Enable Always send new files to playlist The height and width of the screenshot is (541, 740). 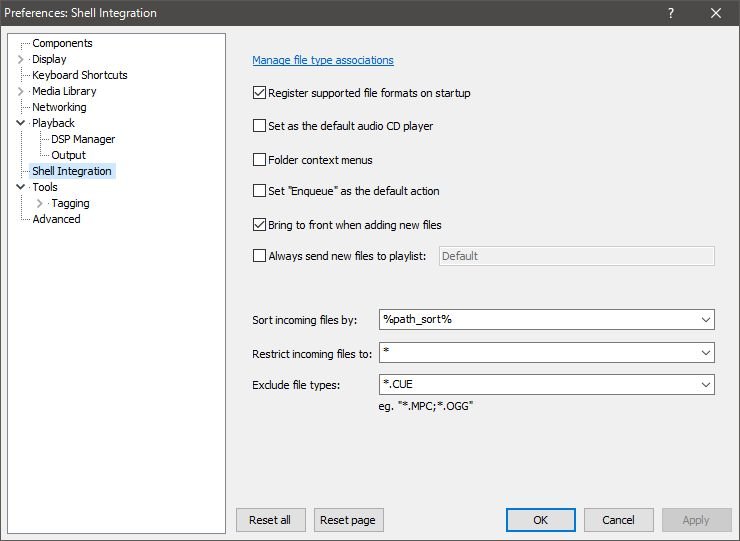[x=259, y=256]
